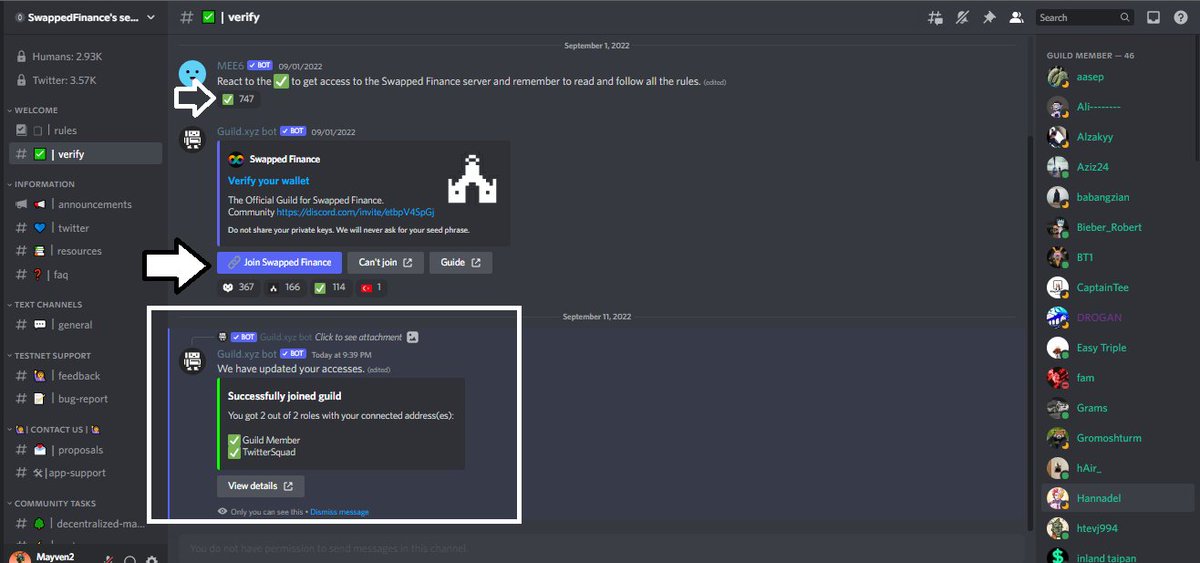Click BT1 avatar in member list
The width and height of the screenshot is (1200, 563).
(x=1058, y=257)
